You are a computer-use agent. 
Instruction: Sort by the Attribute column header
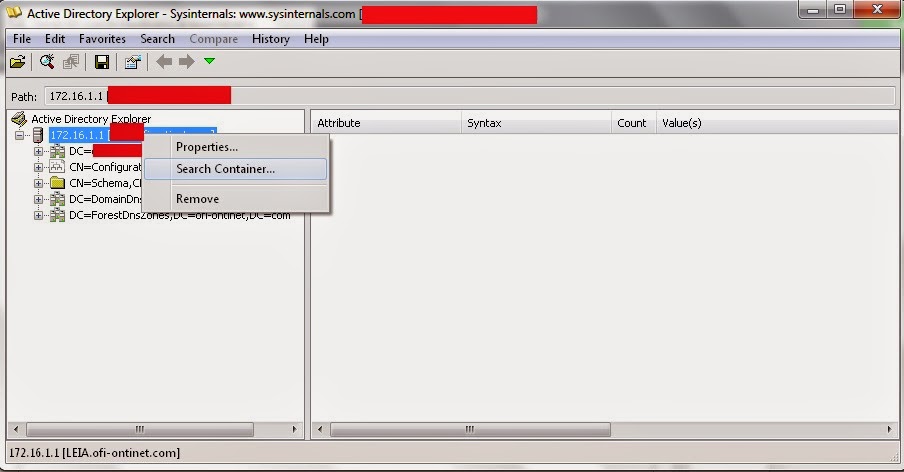coord(383,123)
